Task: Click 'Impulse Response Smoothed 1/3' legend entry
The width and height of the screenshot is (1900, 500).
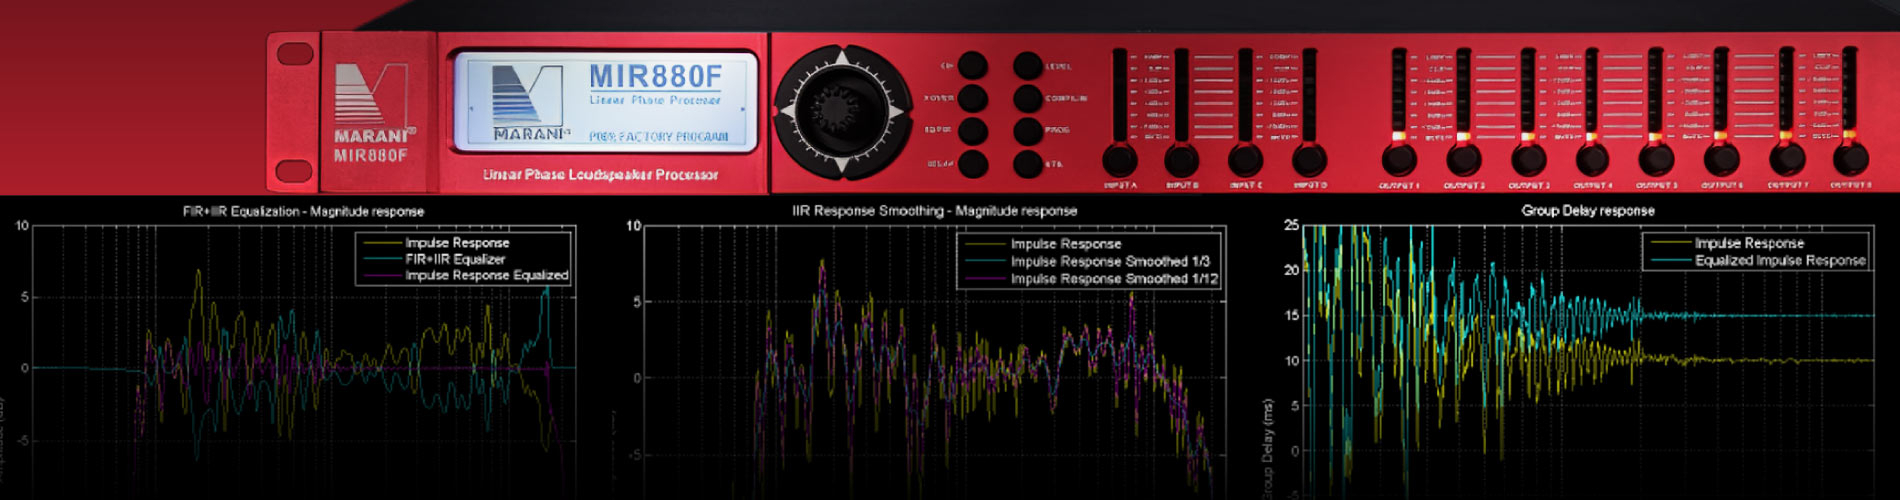Action: pyautogui.click(x=1110, y=261)
